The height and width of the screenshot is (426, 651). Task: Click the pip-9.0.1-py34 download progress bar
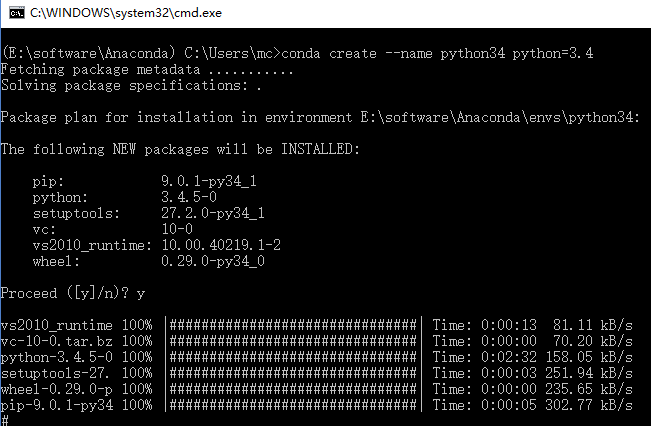click(x=294, y=405)
